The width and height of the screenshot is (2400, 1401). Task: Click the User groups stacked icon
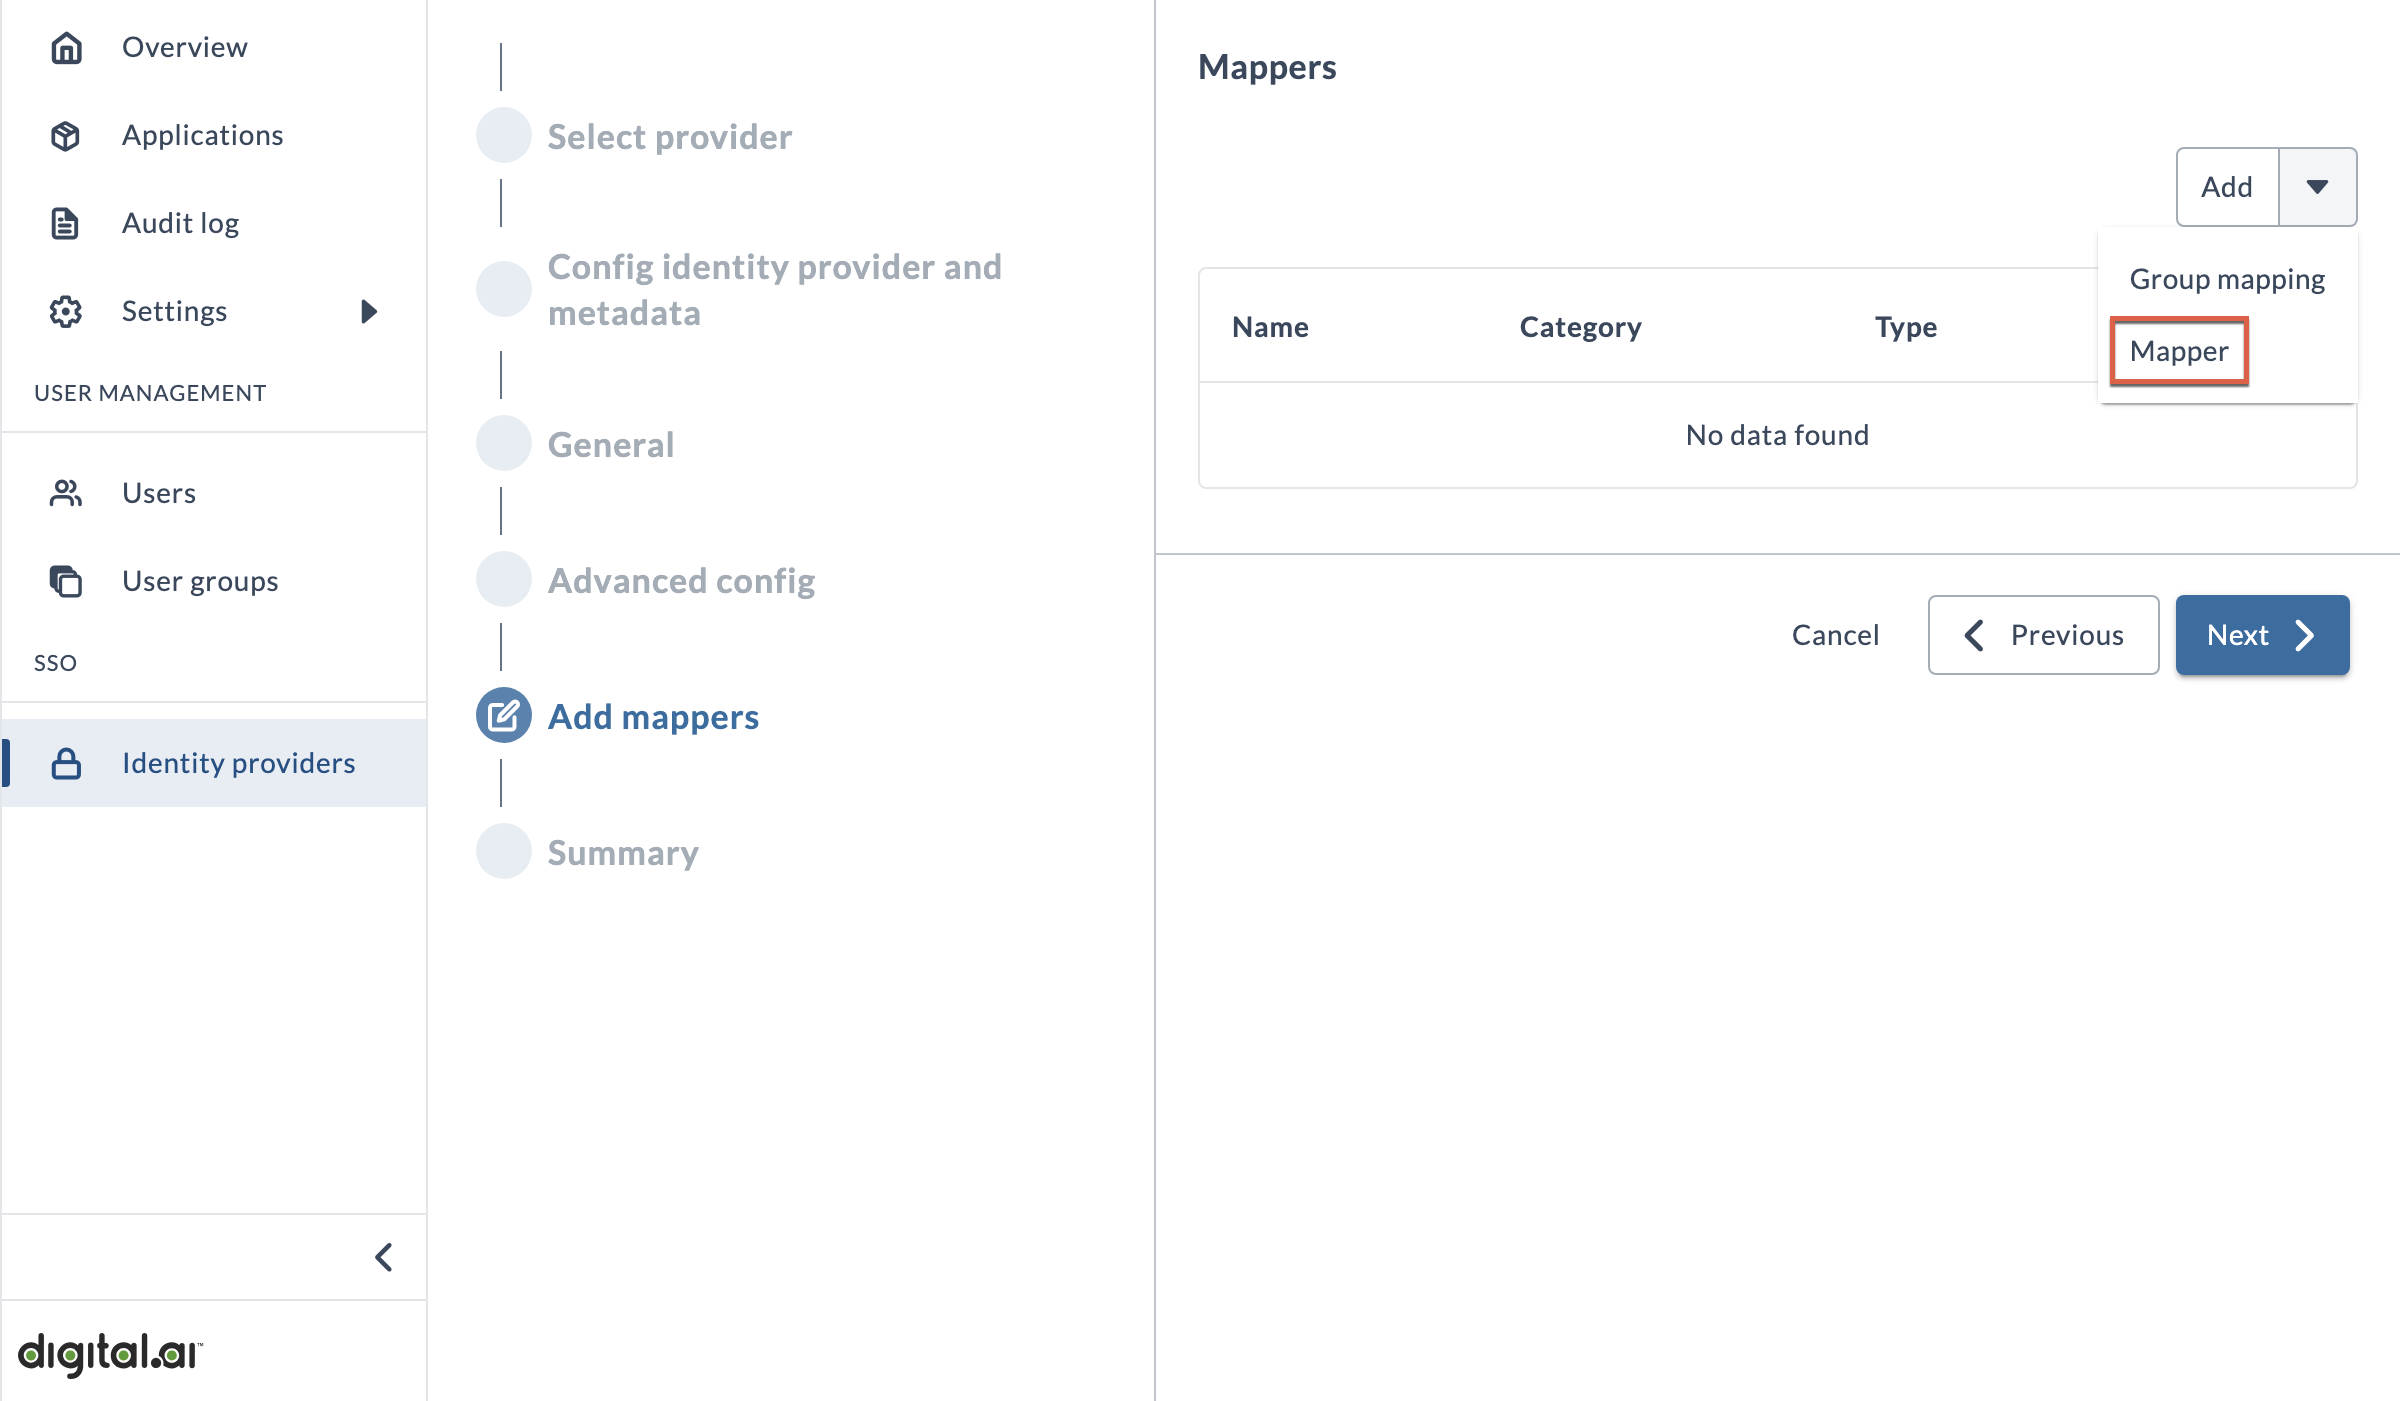(66, 581)
